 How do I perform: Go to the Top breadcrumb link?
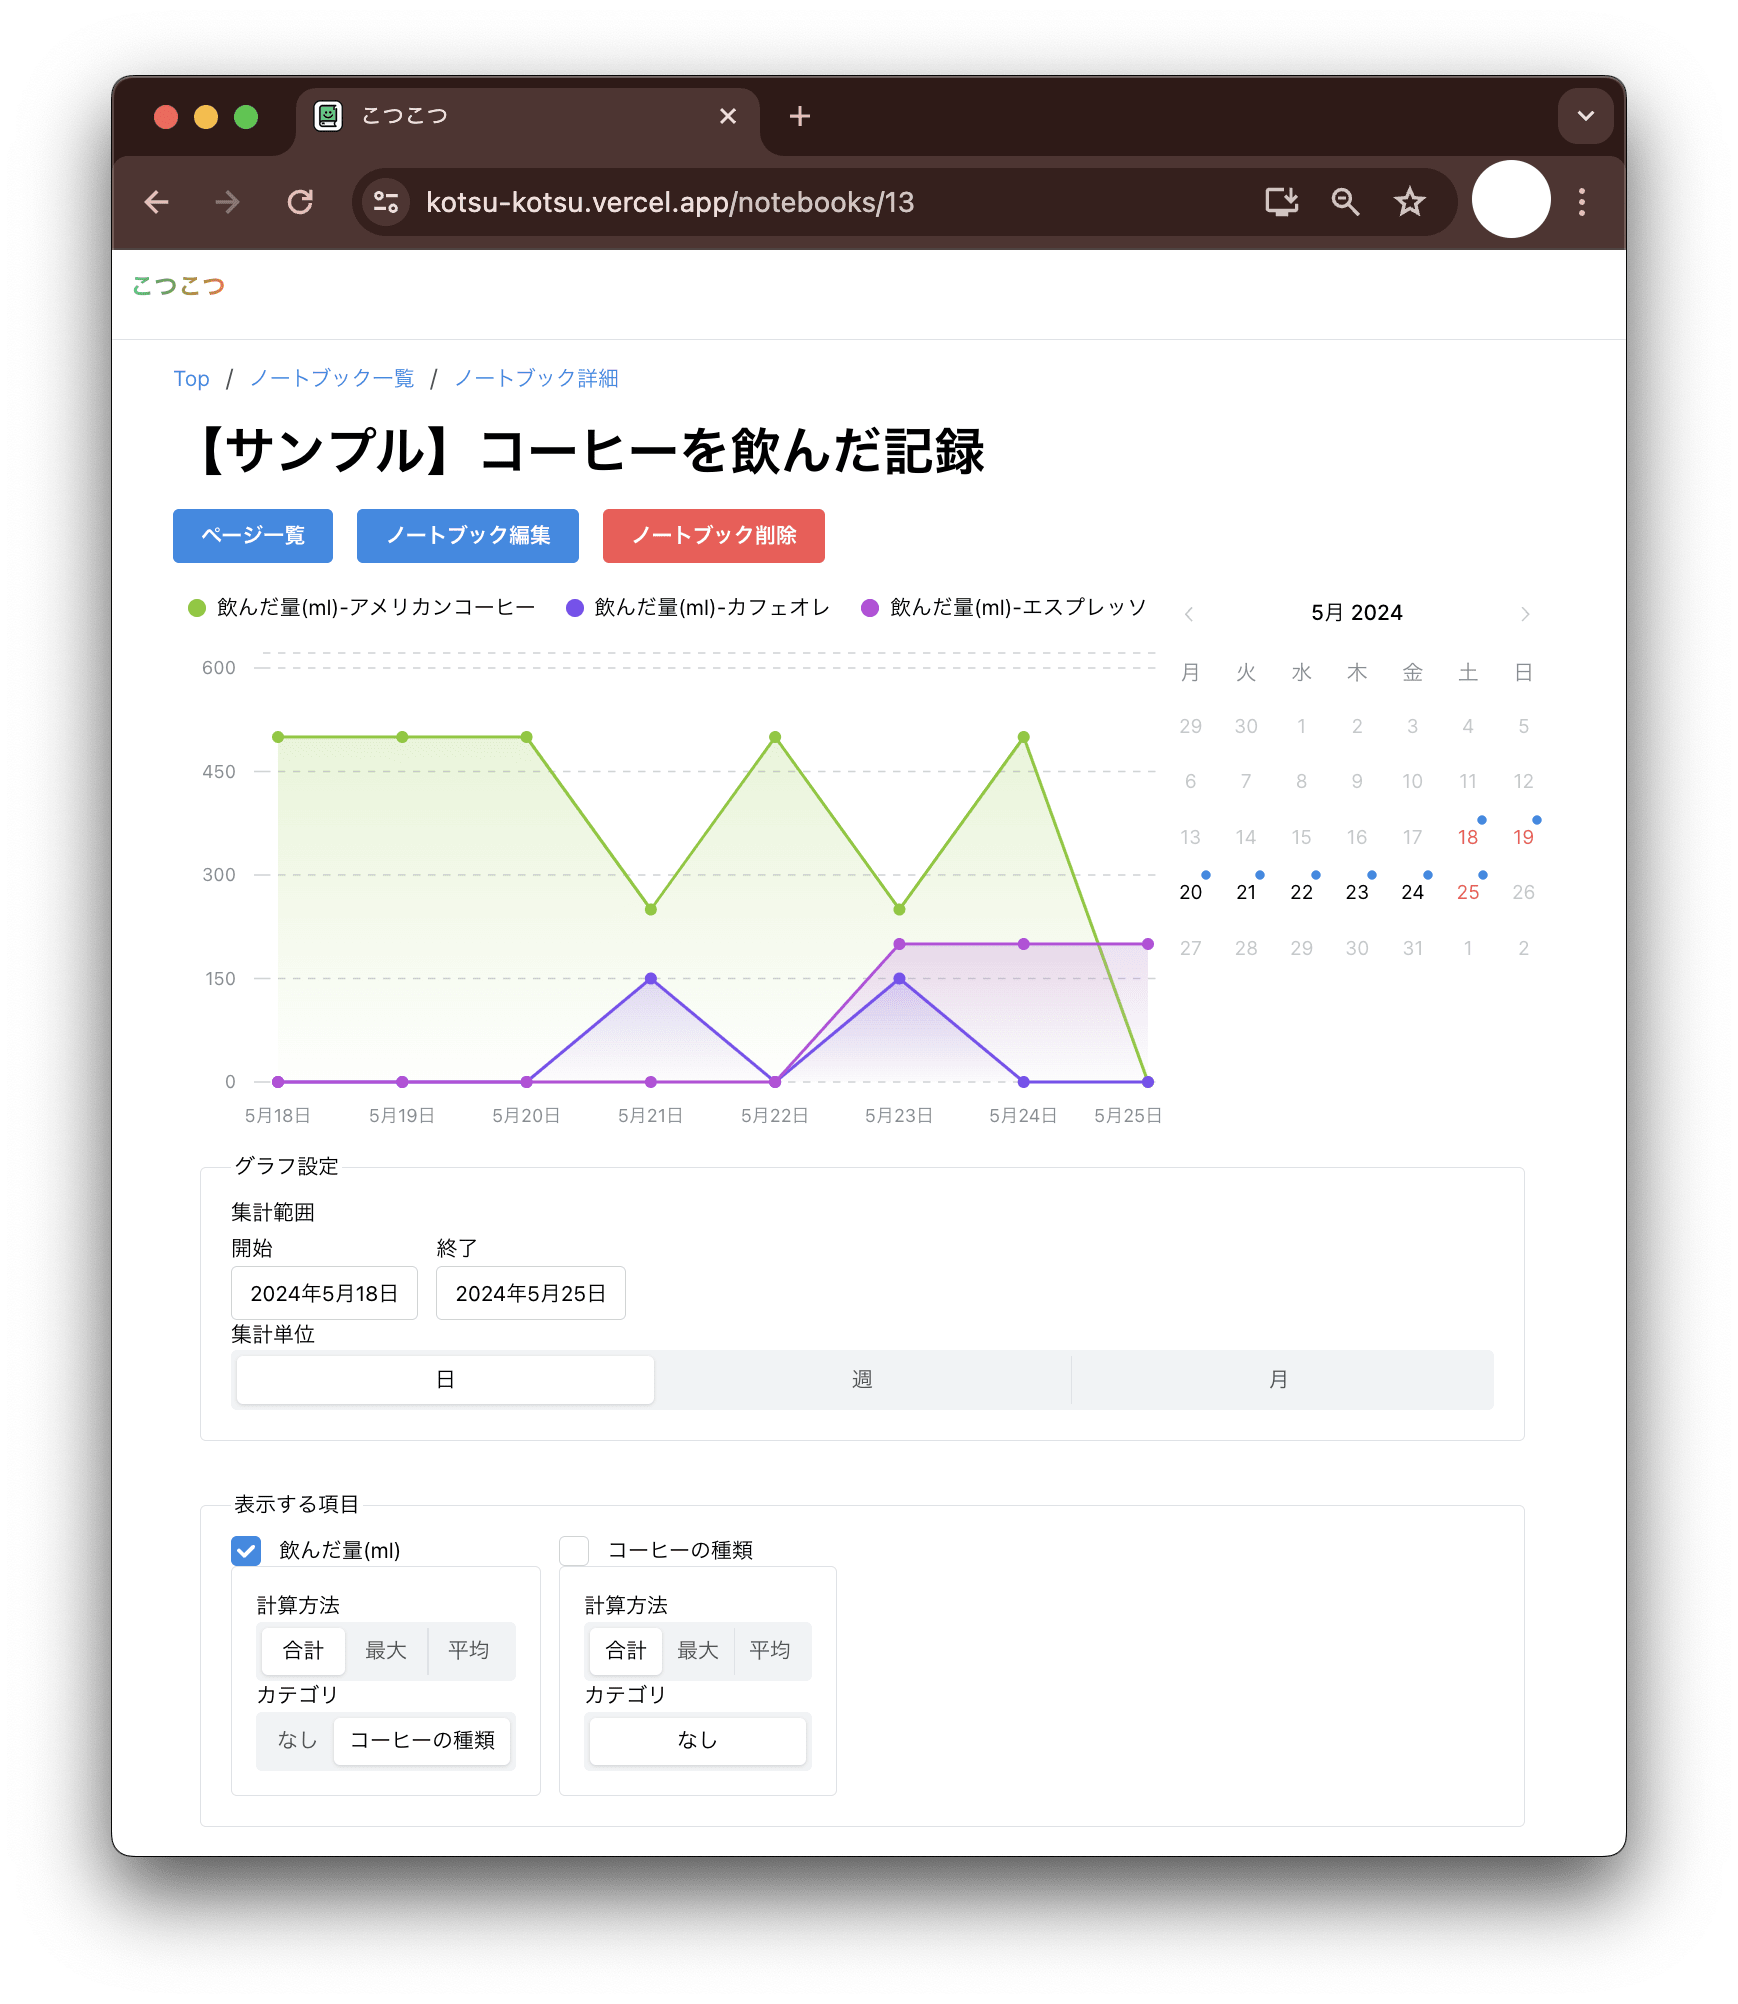(192, 379)
